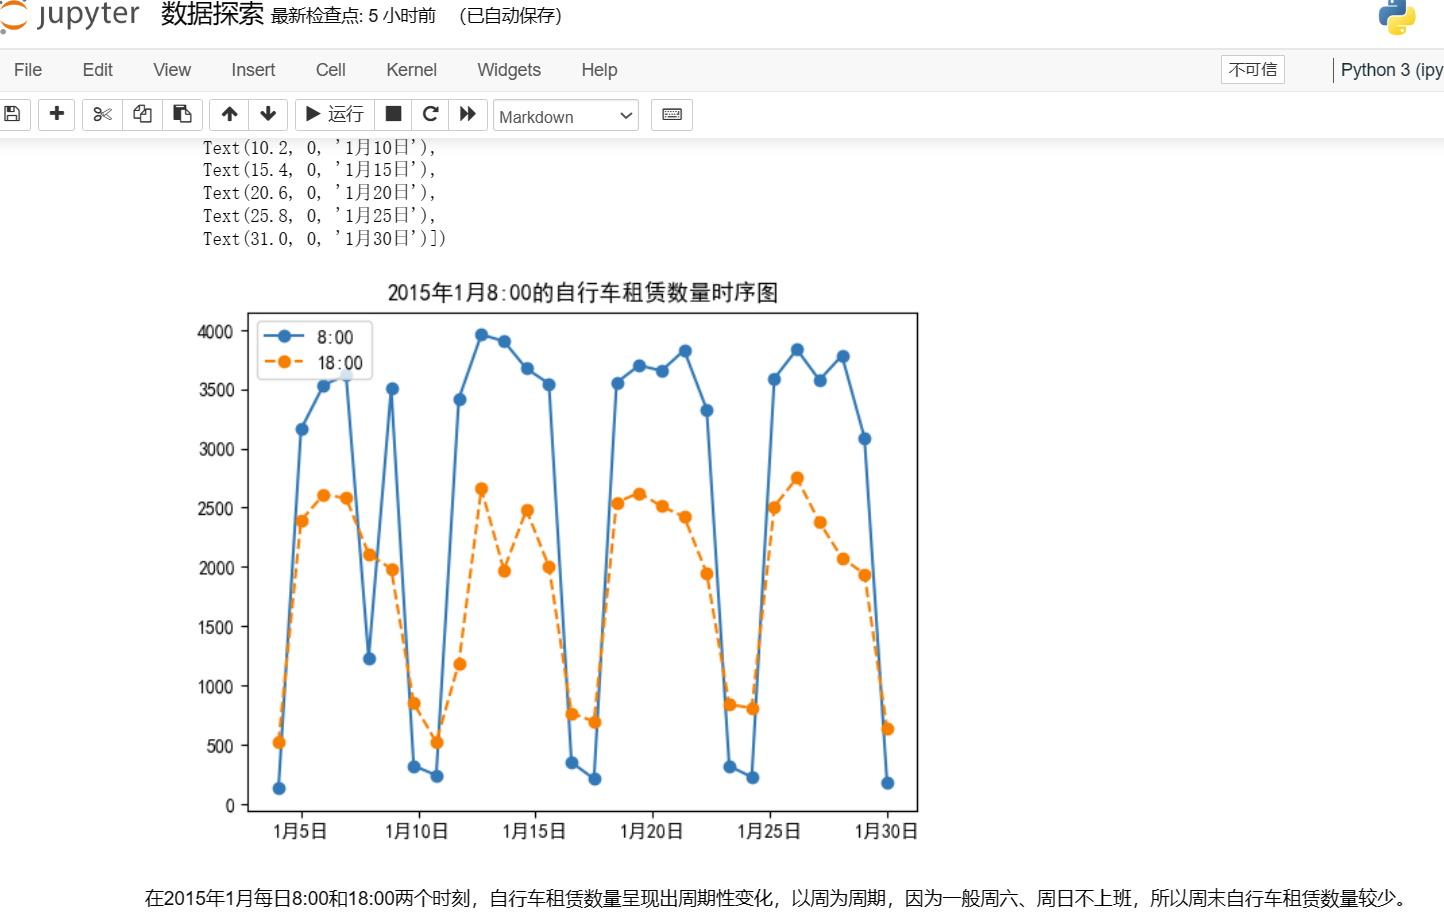
Task: Paste cells below icon
Action: (182, 114)
